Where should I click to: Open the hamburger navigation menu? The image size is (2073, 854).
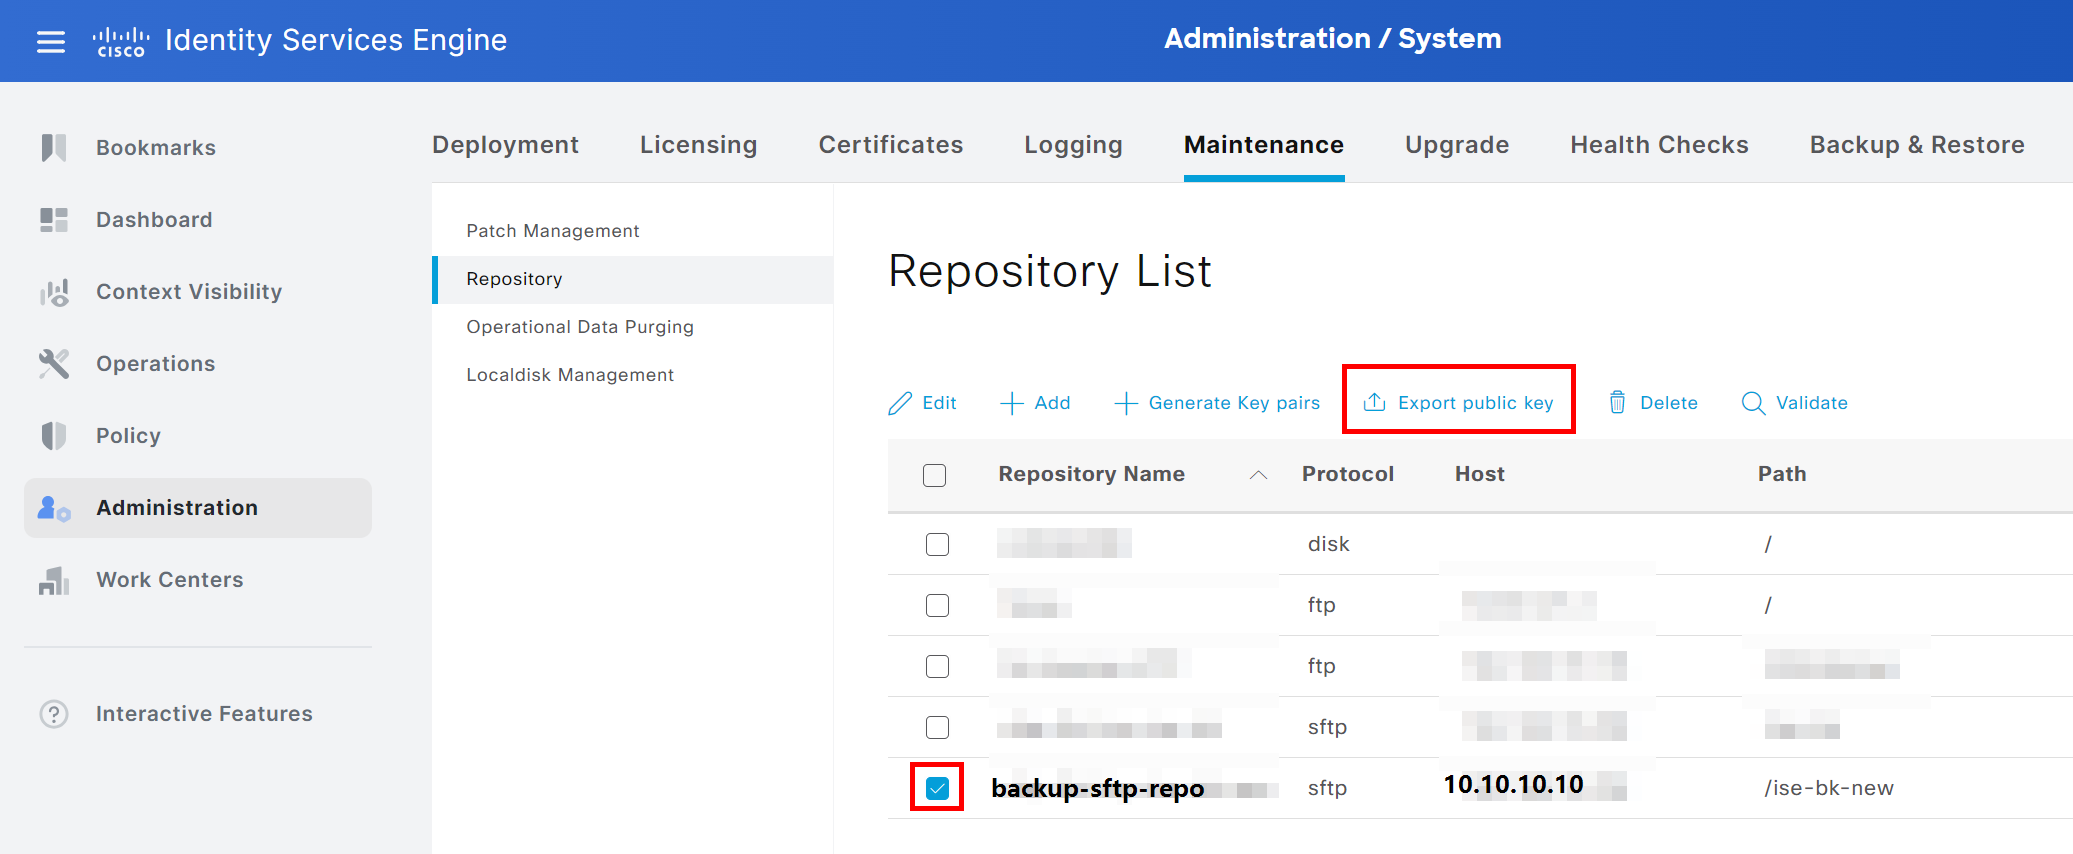[51, 41]
